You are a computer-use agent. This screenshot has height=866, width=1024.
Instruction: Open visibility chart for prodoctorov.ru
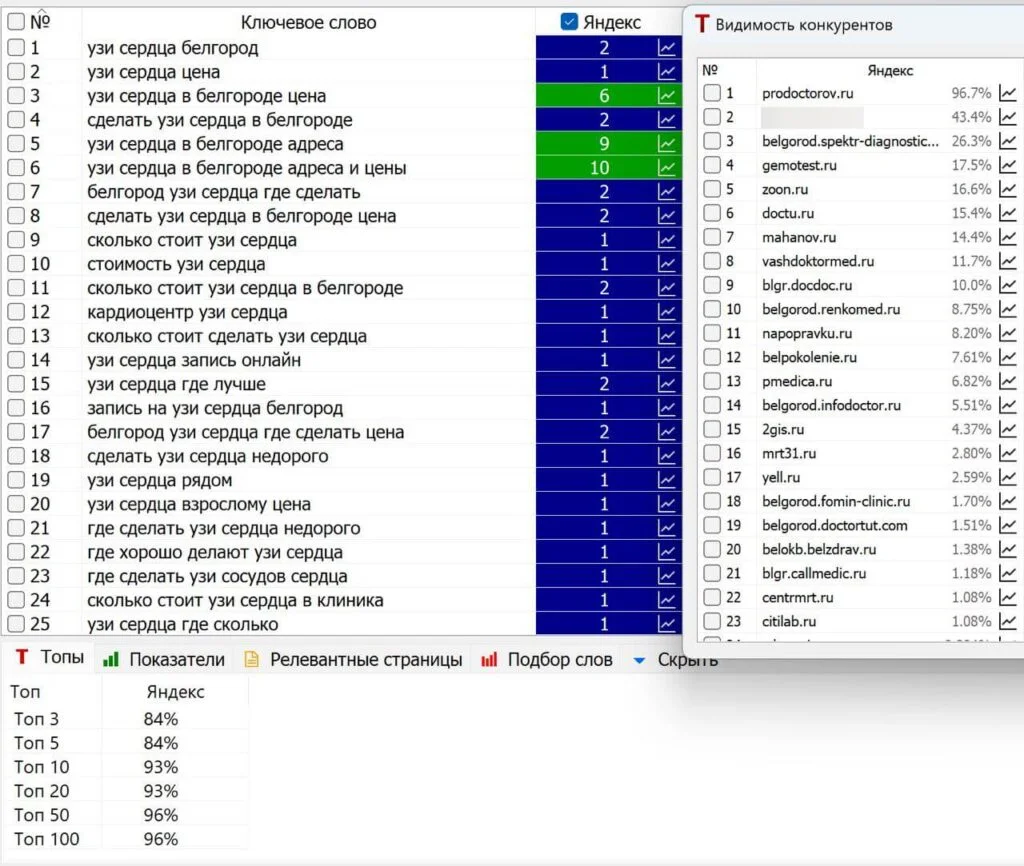tap(1008, 93)
